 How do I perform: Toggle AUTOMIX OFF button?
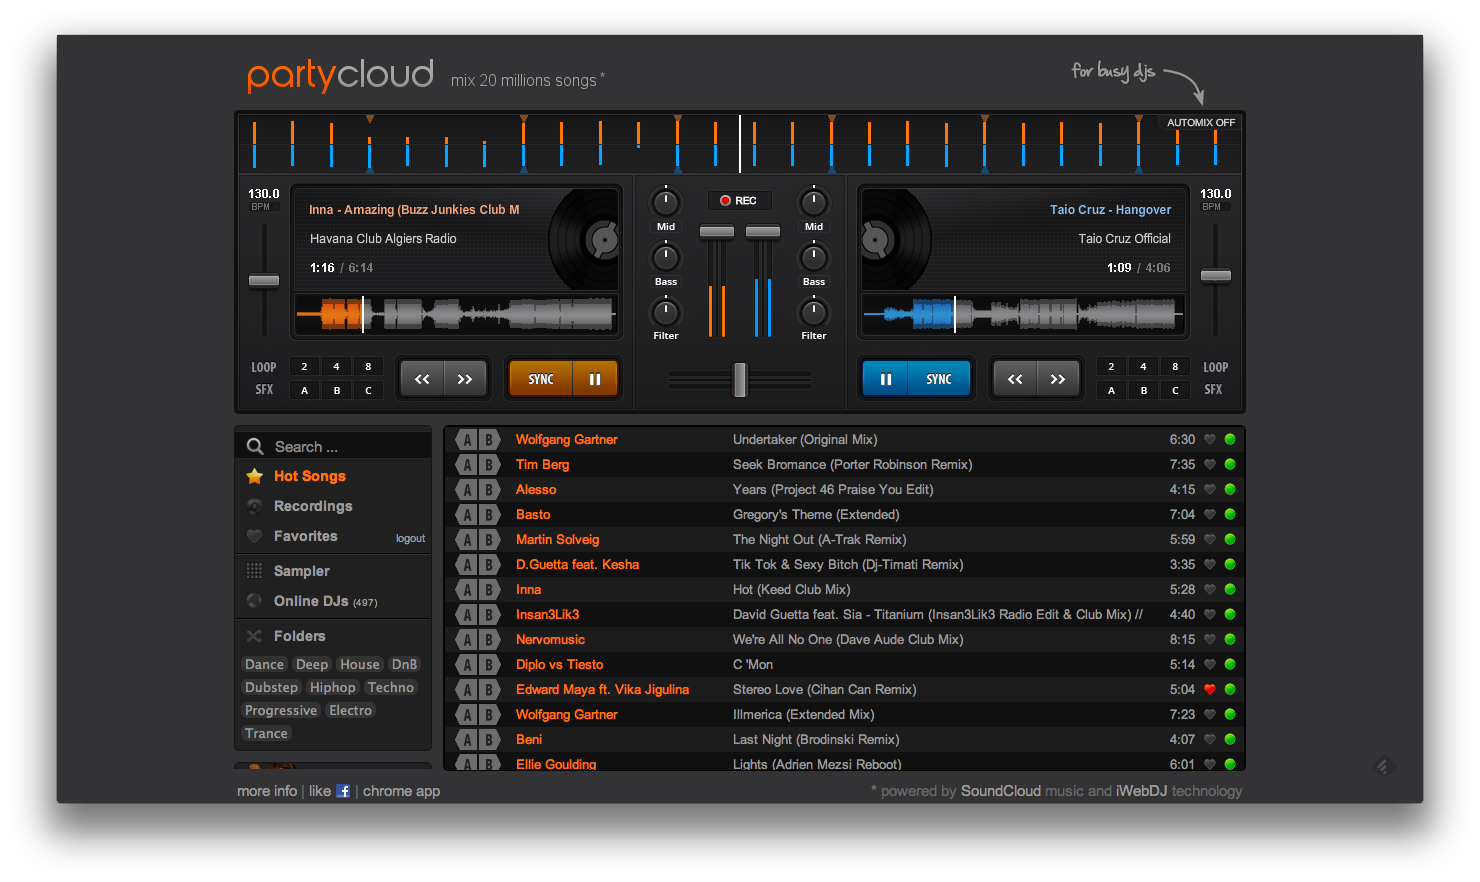(x=1201, y=122)
